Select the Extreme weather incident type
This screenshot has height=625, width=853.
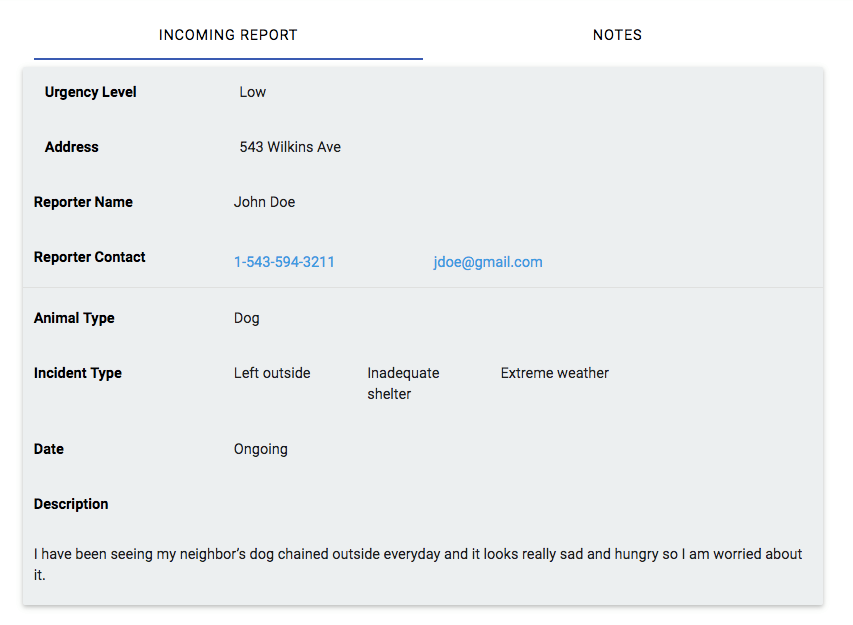554,373
